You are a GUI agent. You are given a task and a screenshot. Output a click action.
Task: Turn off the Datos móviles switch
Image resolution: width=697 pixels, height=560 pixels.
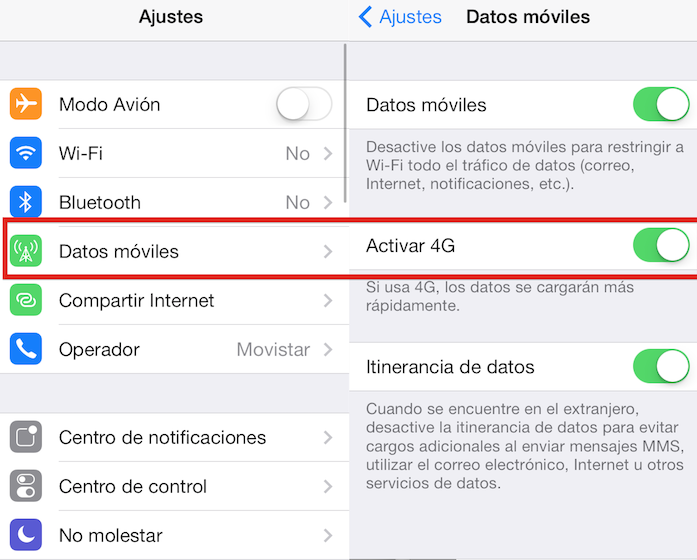661,104
